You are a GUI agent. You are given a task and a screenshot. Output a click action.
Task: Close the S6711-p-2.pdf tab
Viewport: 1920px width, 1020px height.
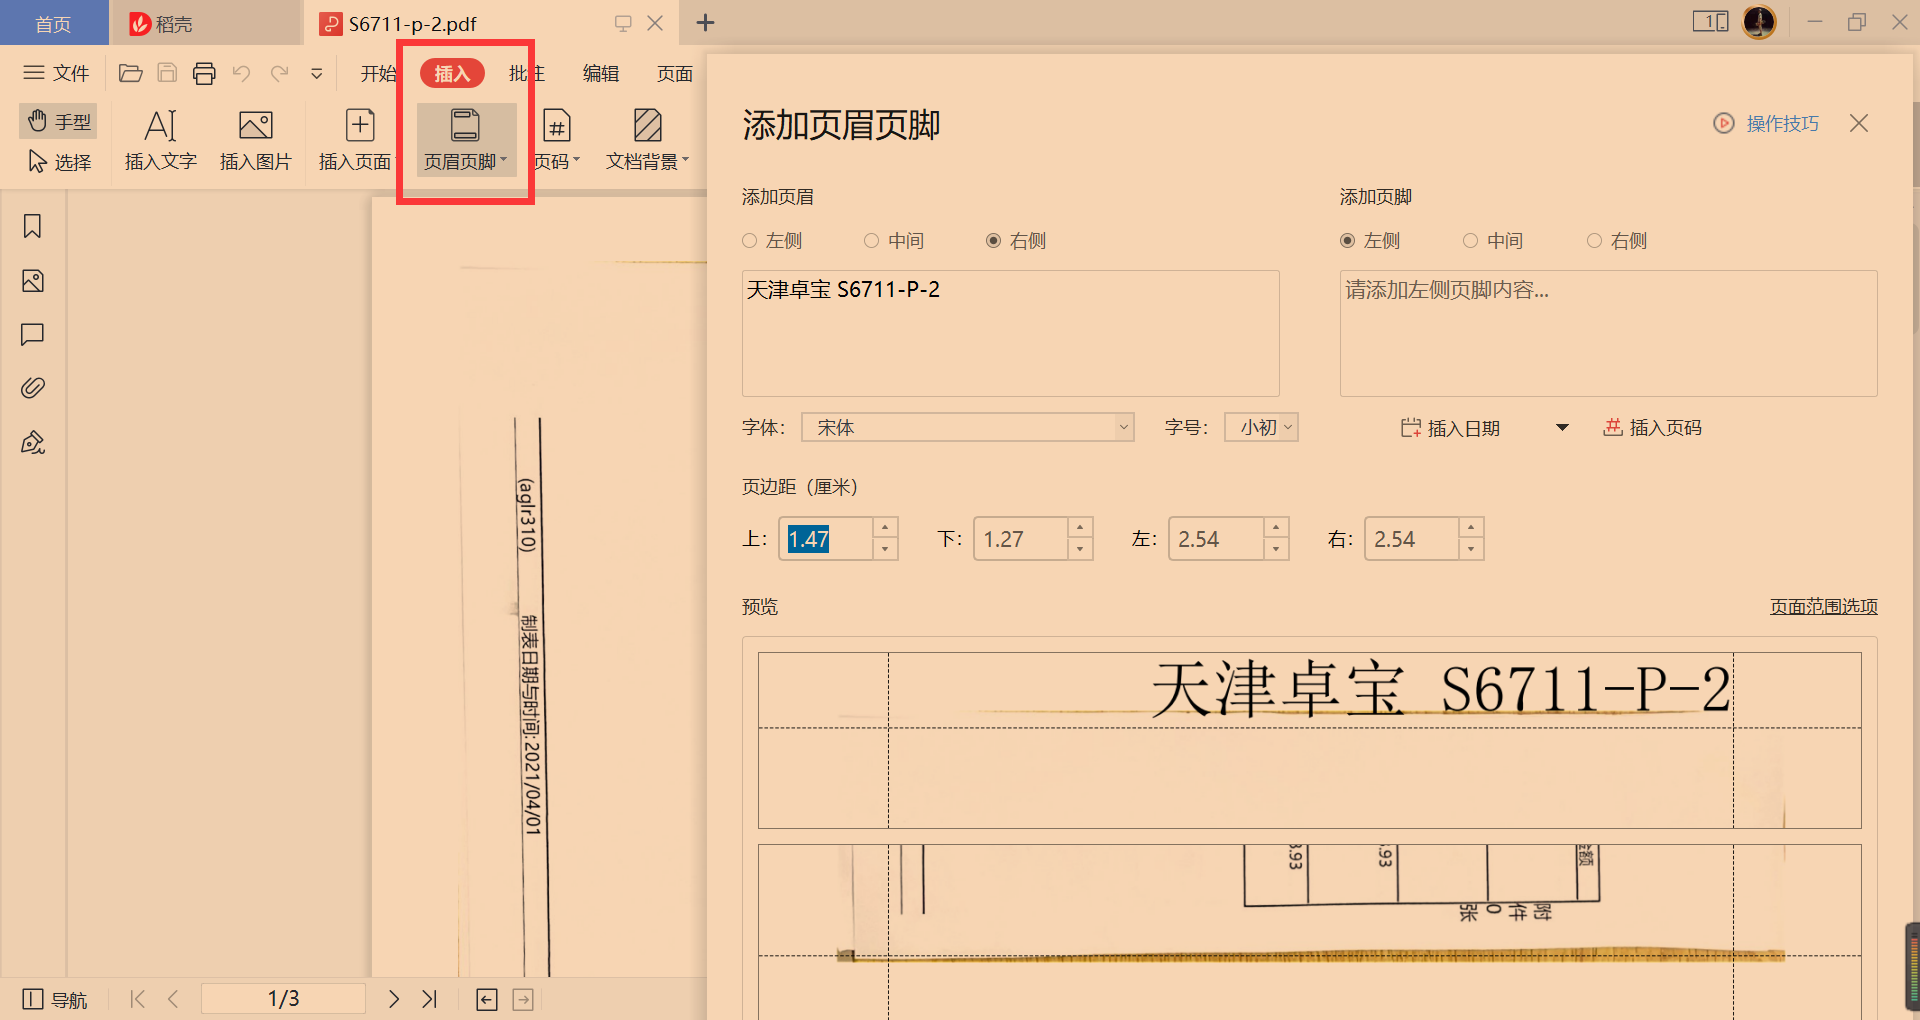pyautogui.click(x=656, y=23)
